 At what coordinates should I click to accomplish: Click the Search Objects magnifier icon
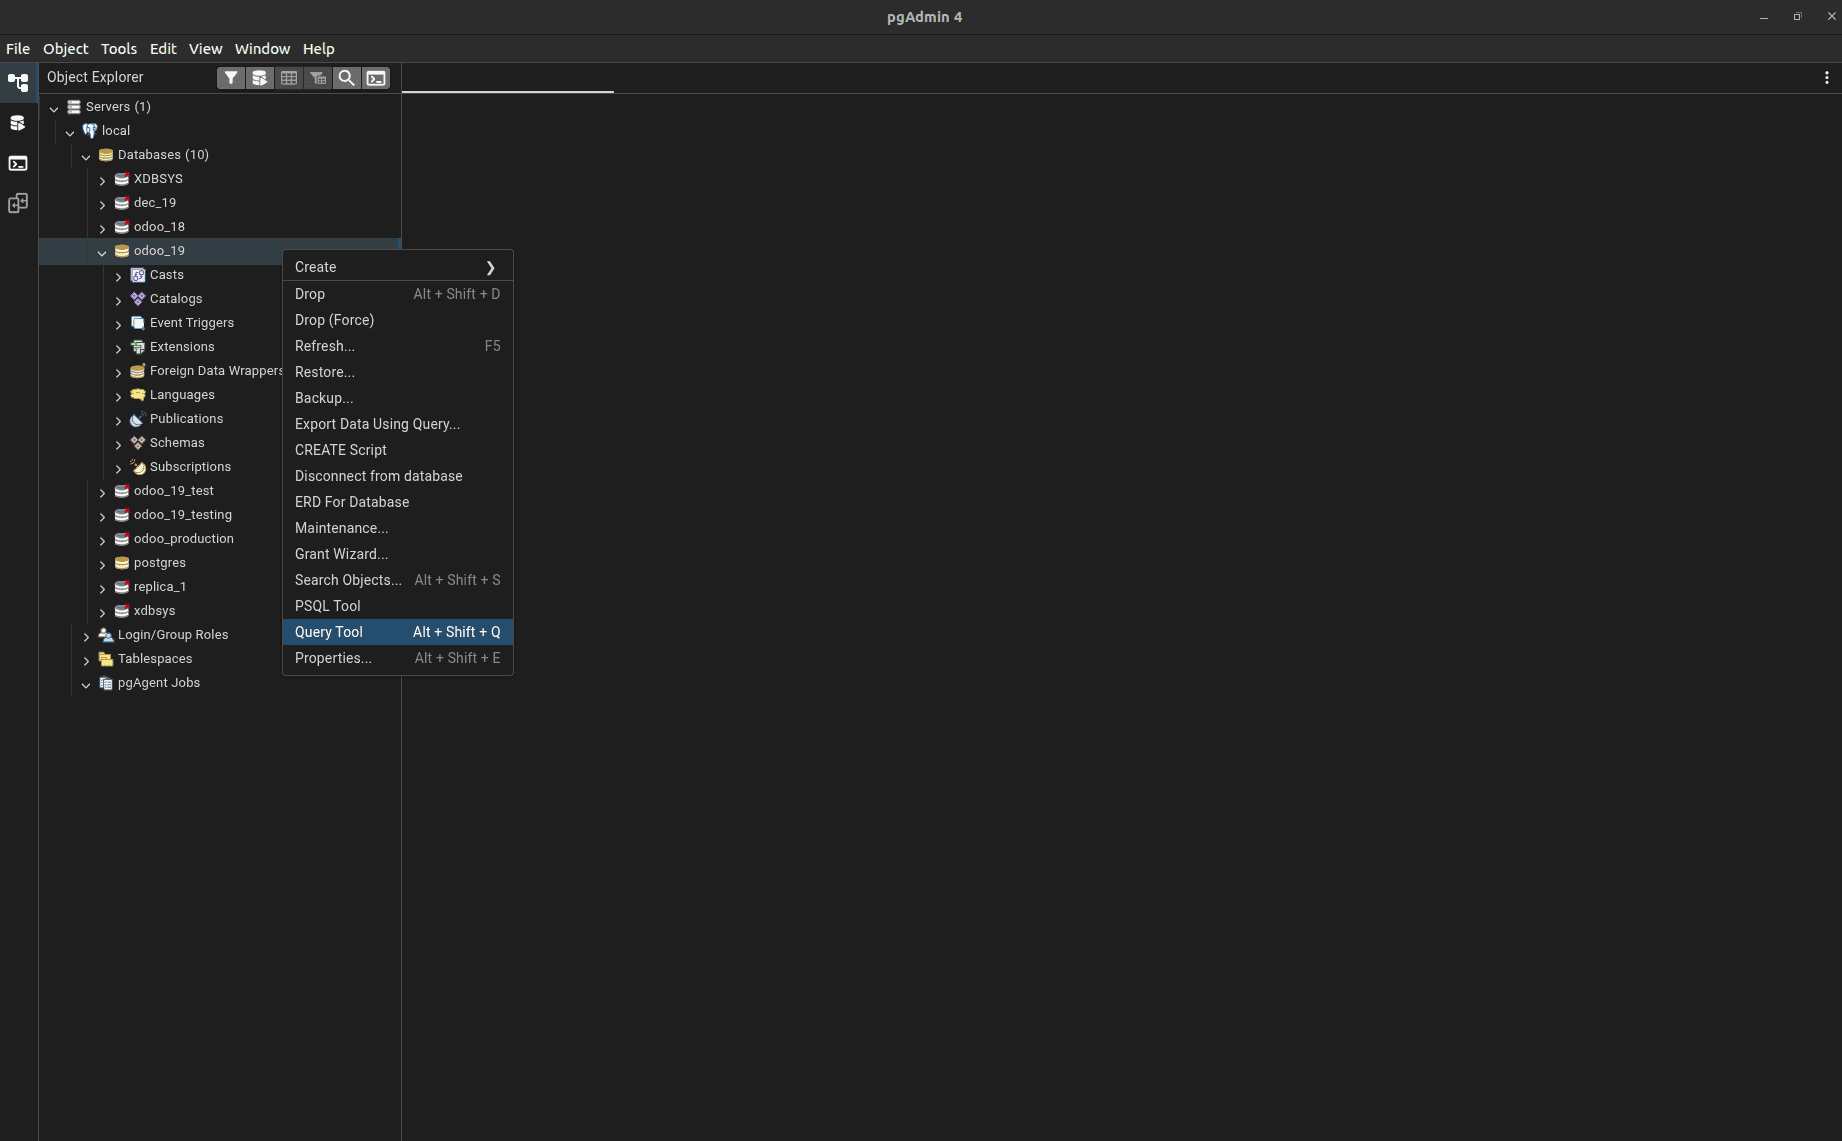(x=346, y=77)
